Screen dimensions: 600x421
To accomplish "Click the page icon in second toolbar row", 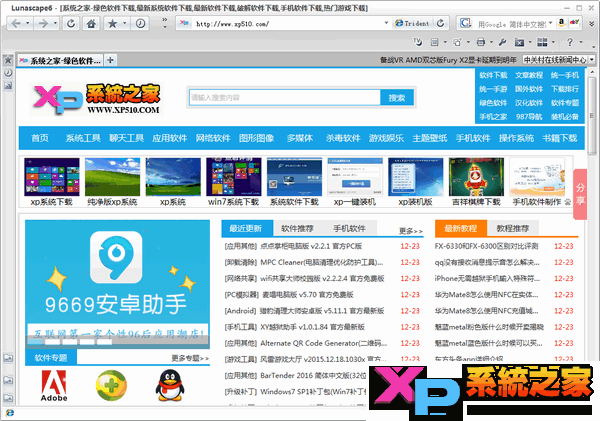I will [434, 42].
